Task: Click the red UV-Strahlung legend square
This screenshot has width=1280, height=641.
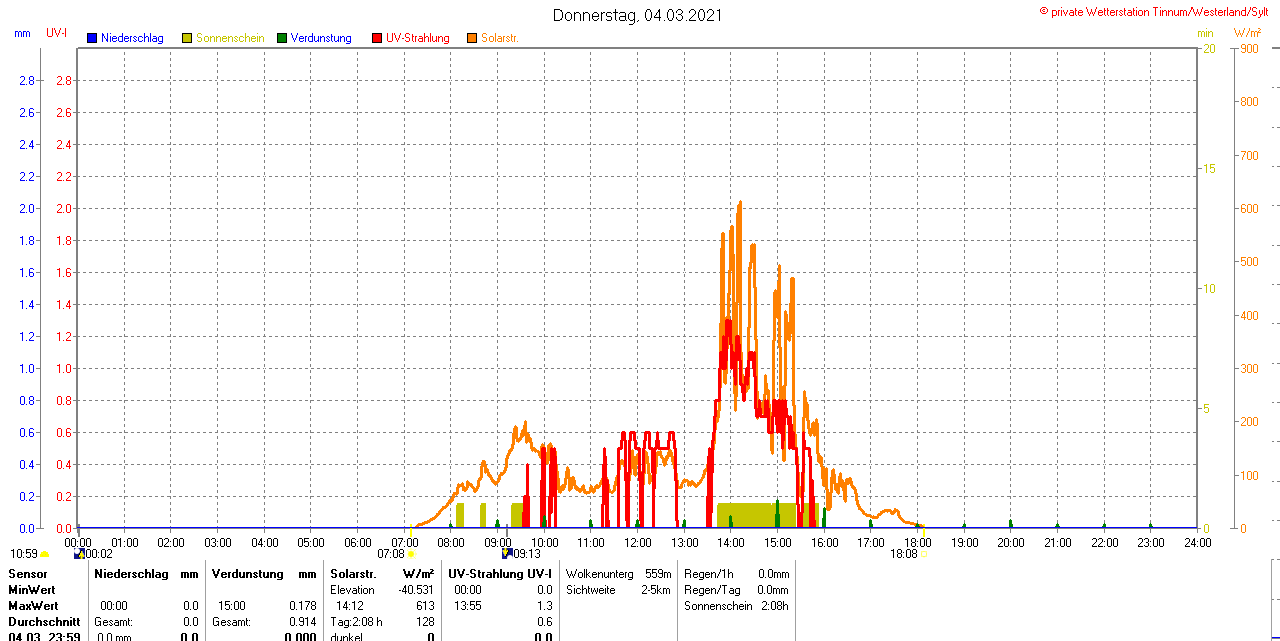Action: 377,38
